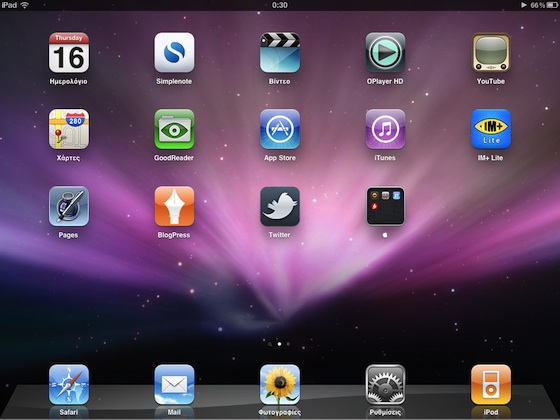
Task: Open the Photos sunflower app
Action: click(280, 384)
